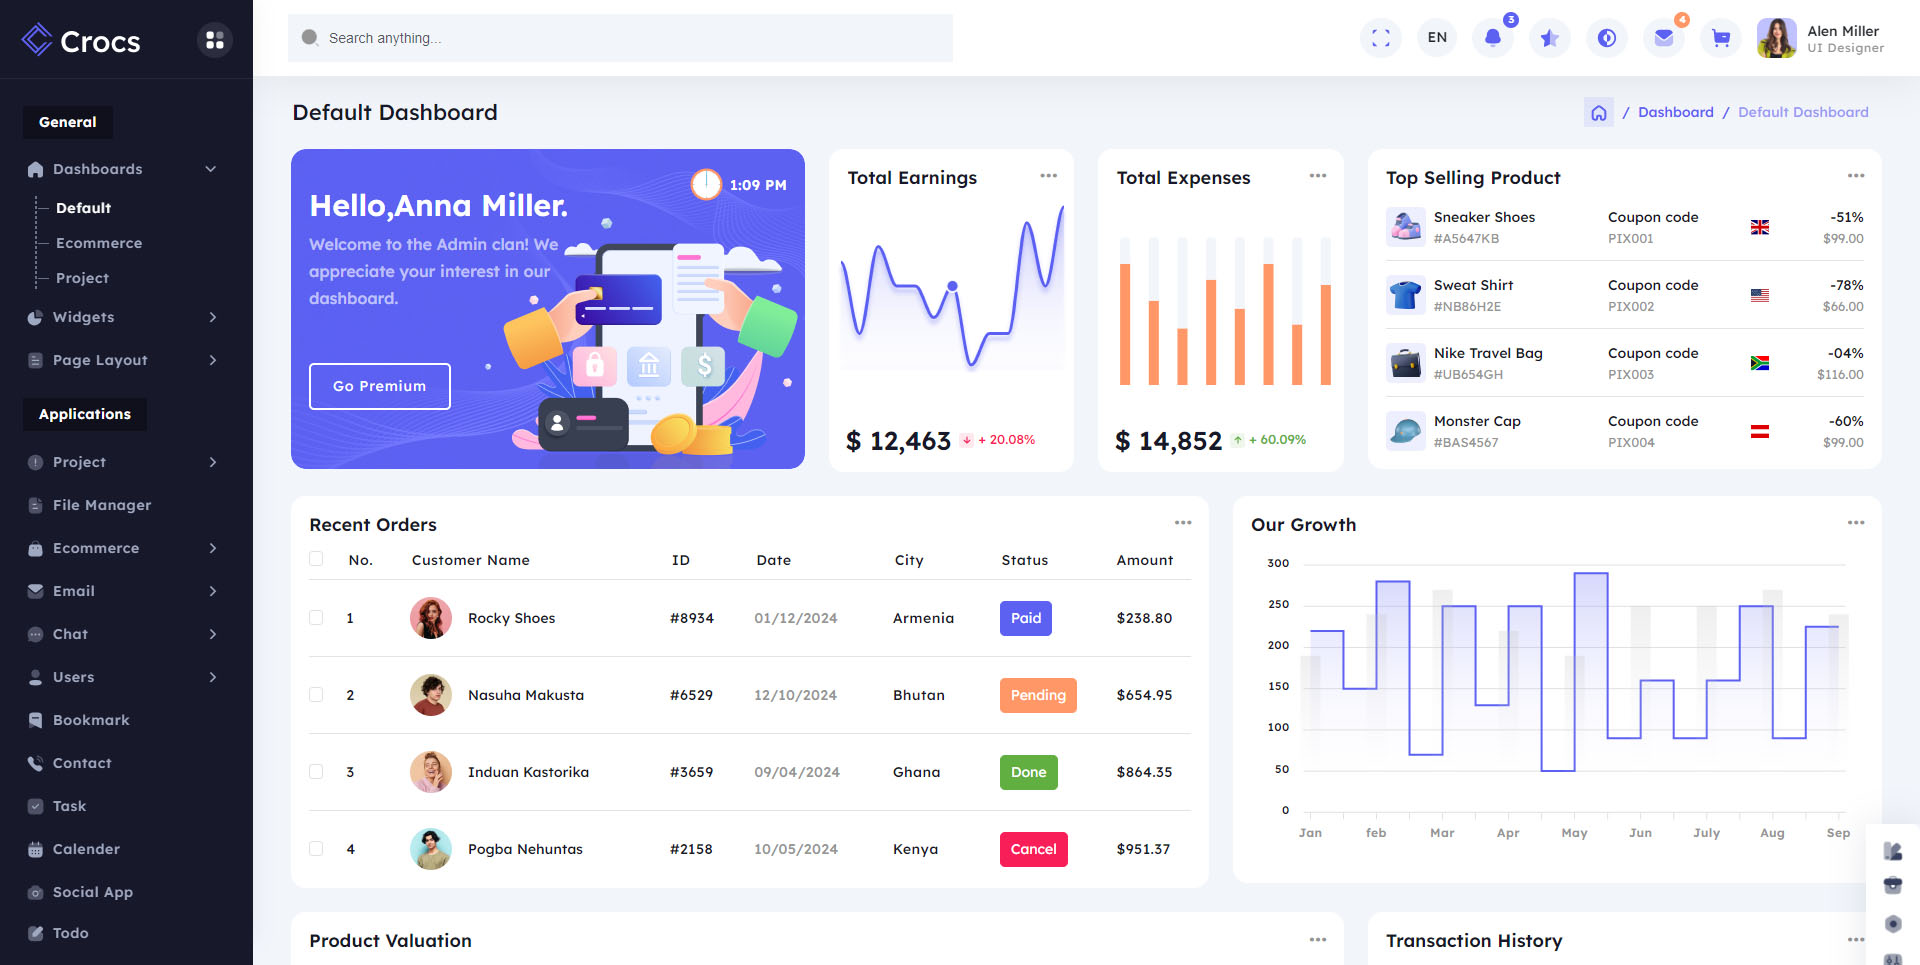The image size is (1920, 965).
Task: Click the sidebar grid toggle icon
Action: [x=214, y=40]
